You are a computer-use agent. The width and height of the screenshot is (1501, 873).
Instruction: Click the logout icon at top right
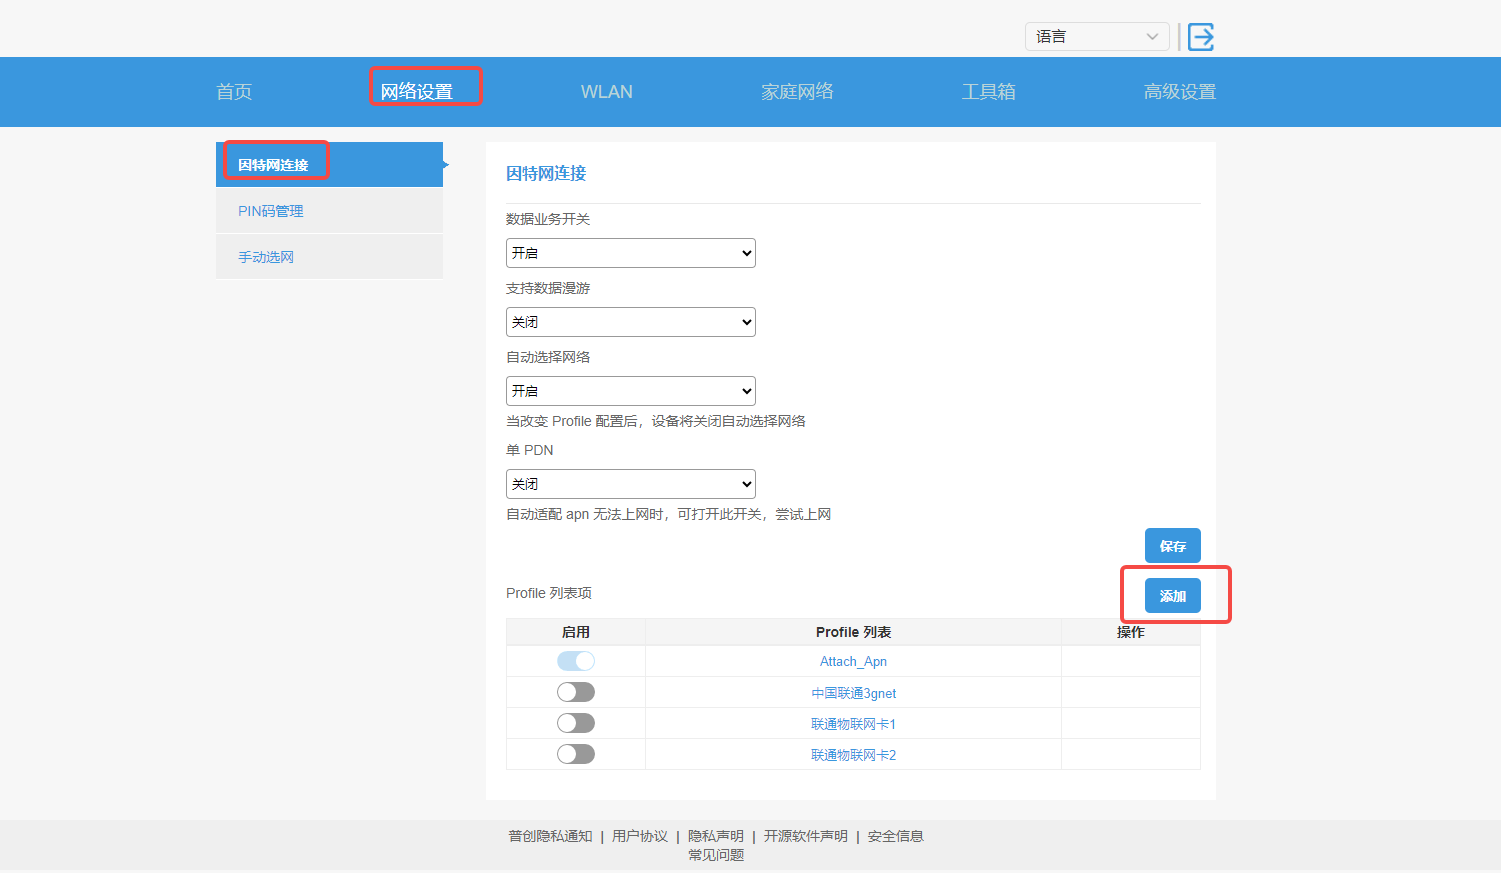click(1200, 37)
